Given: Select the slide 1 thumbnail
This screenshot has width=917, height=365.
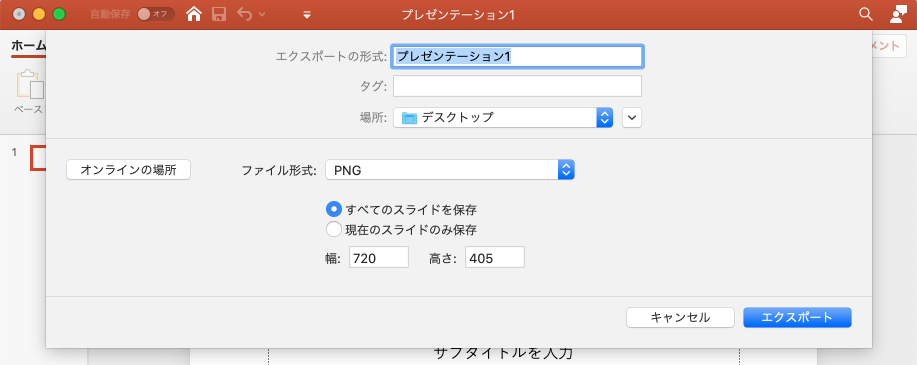Looking at the screenshot, I should click(x=37, y=157).
